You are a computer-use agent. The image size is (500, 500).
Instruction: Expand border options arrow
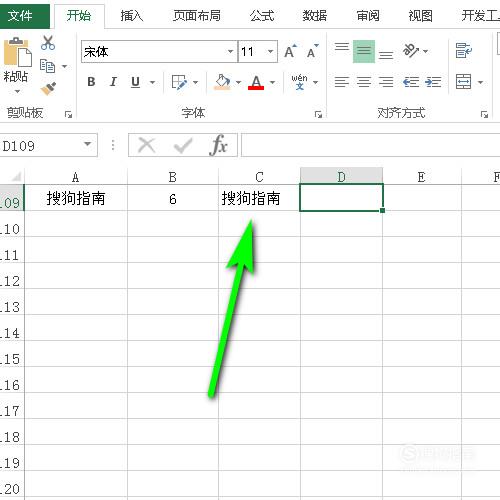pos(196,82)
